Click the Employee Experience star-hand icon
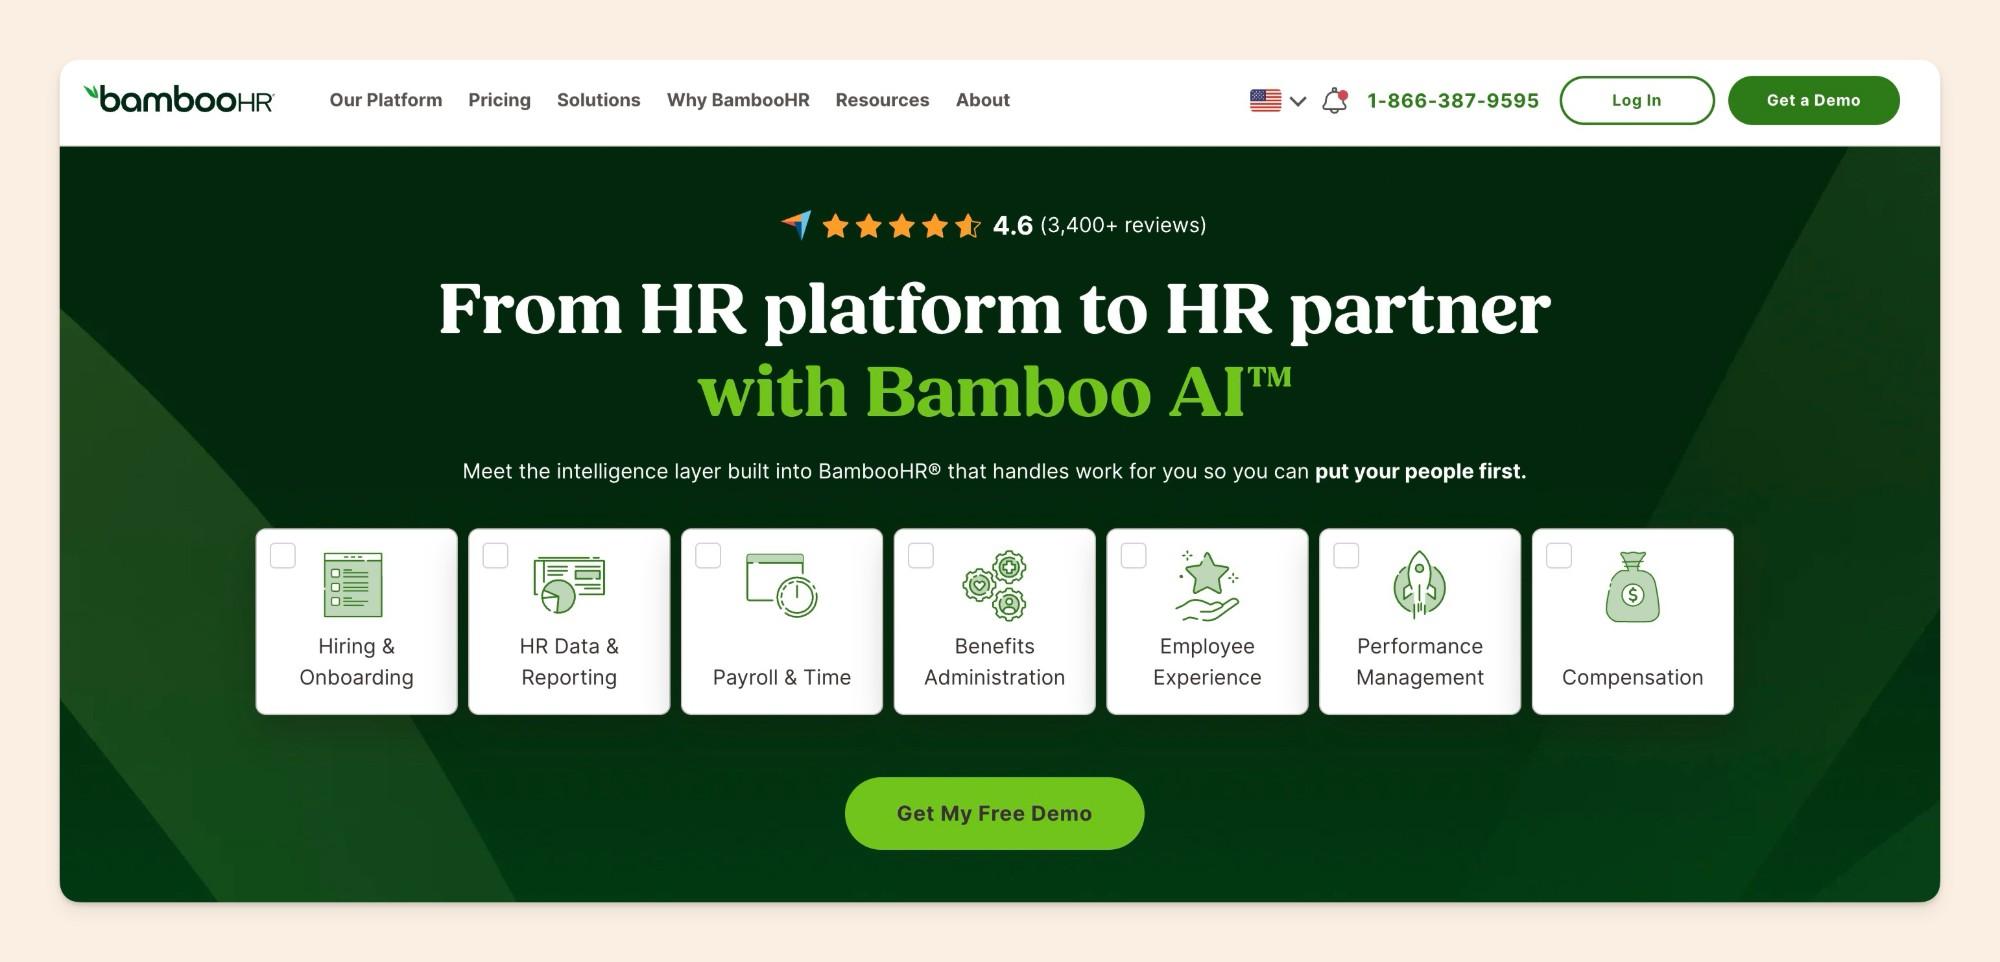This screenshot has height=962, width=2000. 1207,585
